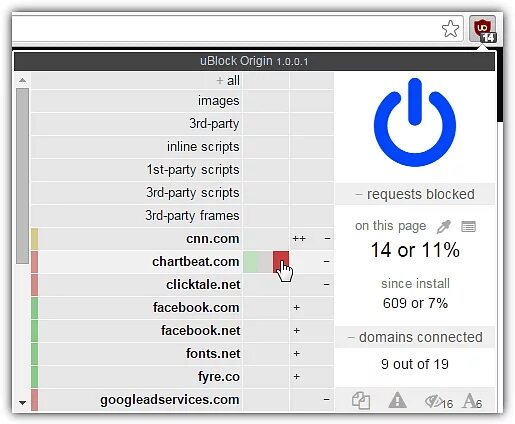Screen dimensions: 515x424
Task: Toggle remote fonts blocking letter A icon
Action: pos(472,401)
